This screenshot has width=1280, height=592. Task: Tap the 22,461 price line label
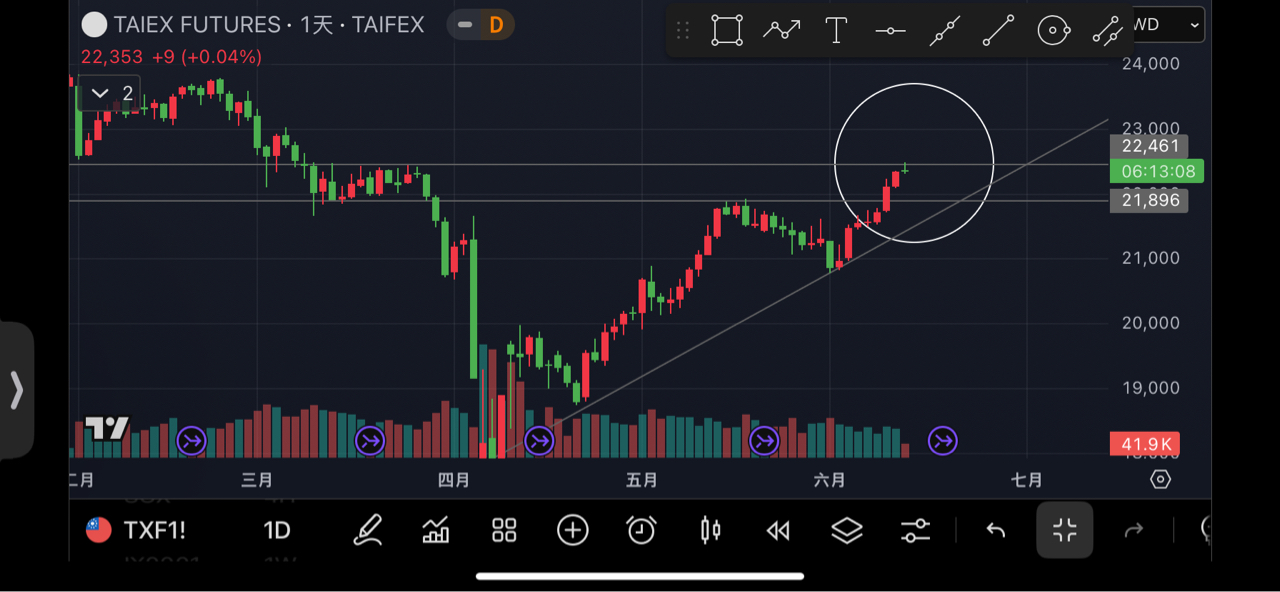1150,146
